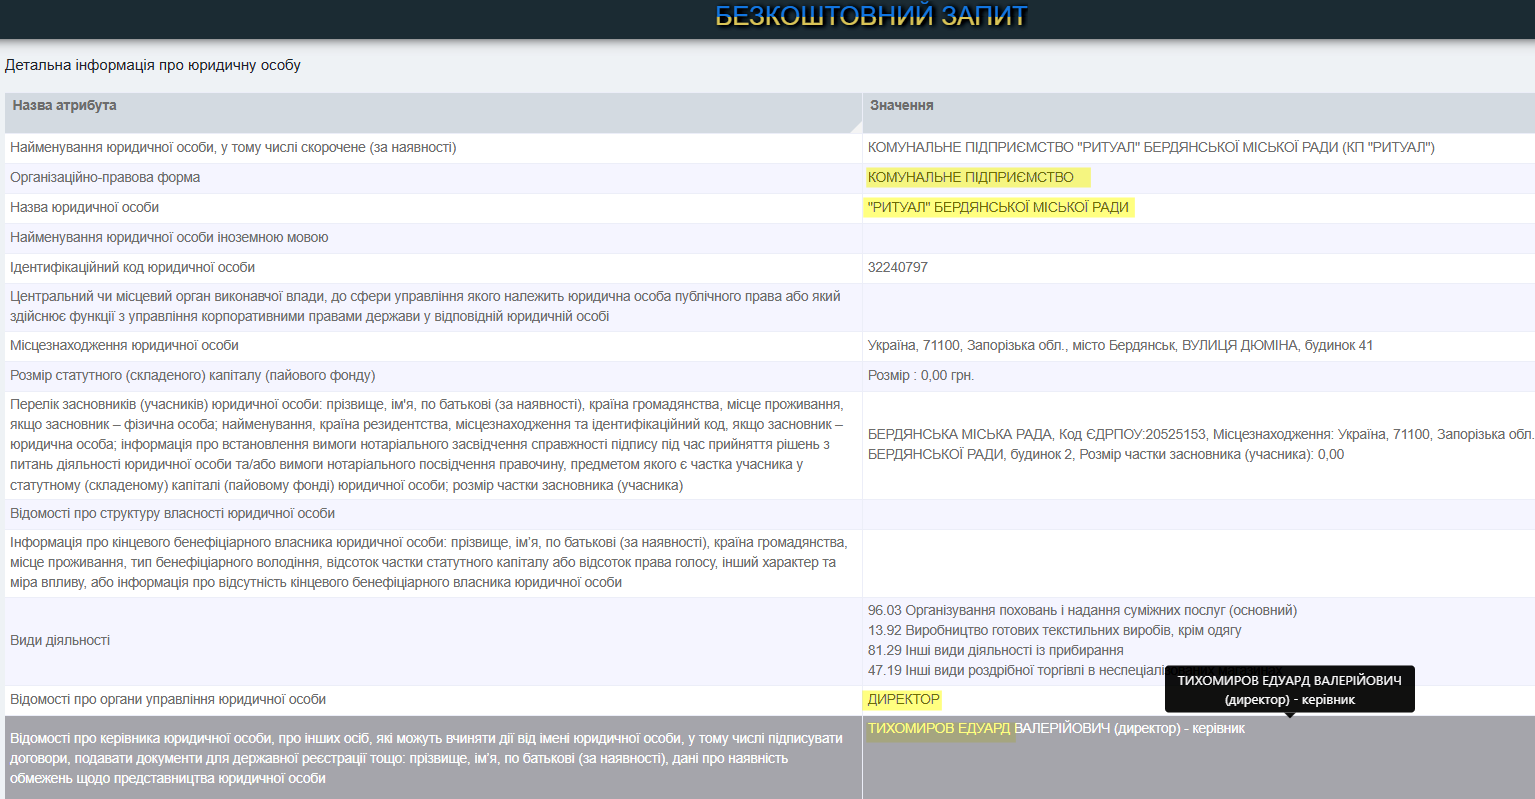Click highlighted "РИТУАЛ" БЕРДЯНСЬКОЇ МІСЬКОЇ РАДИ value

998,208
